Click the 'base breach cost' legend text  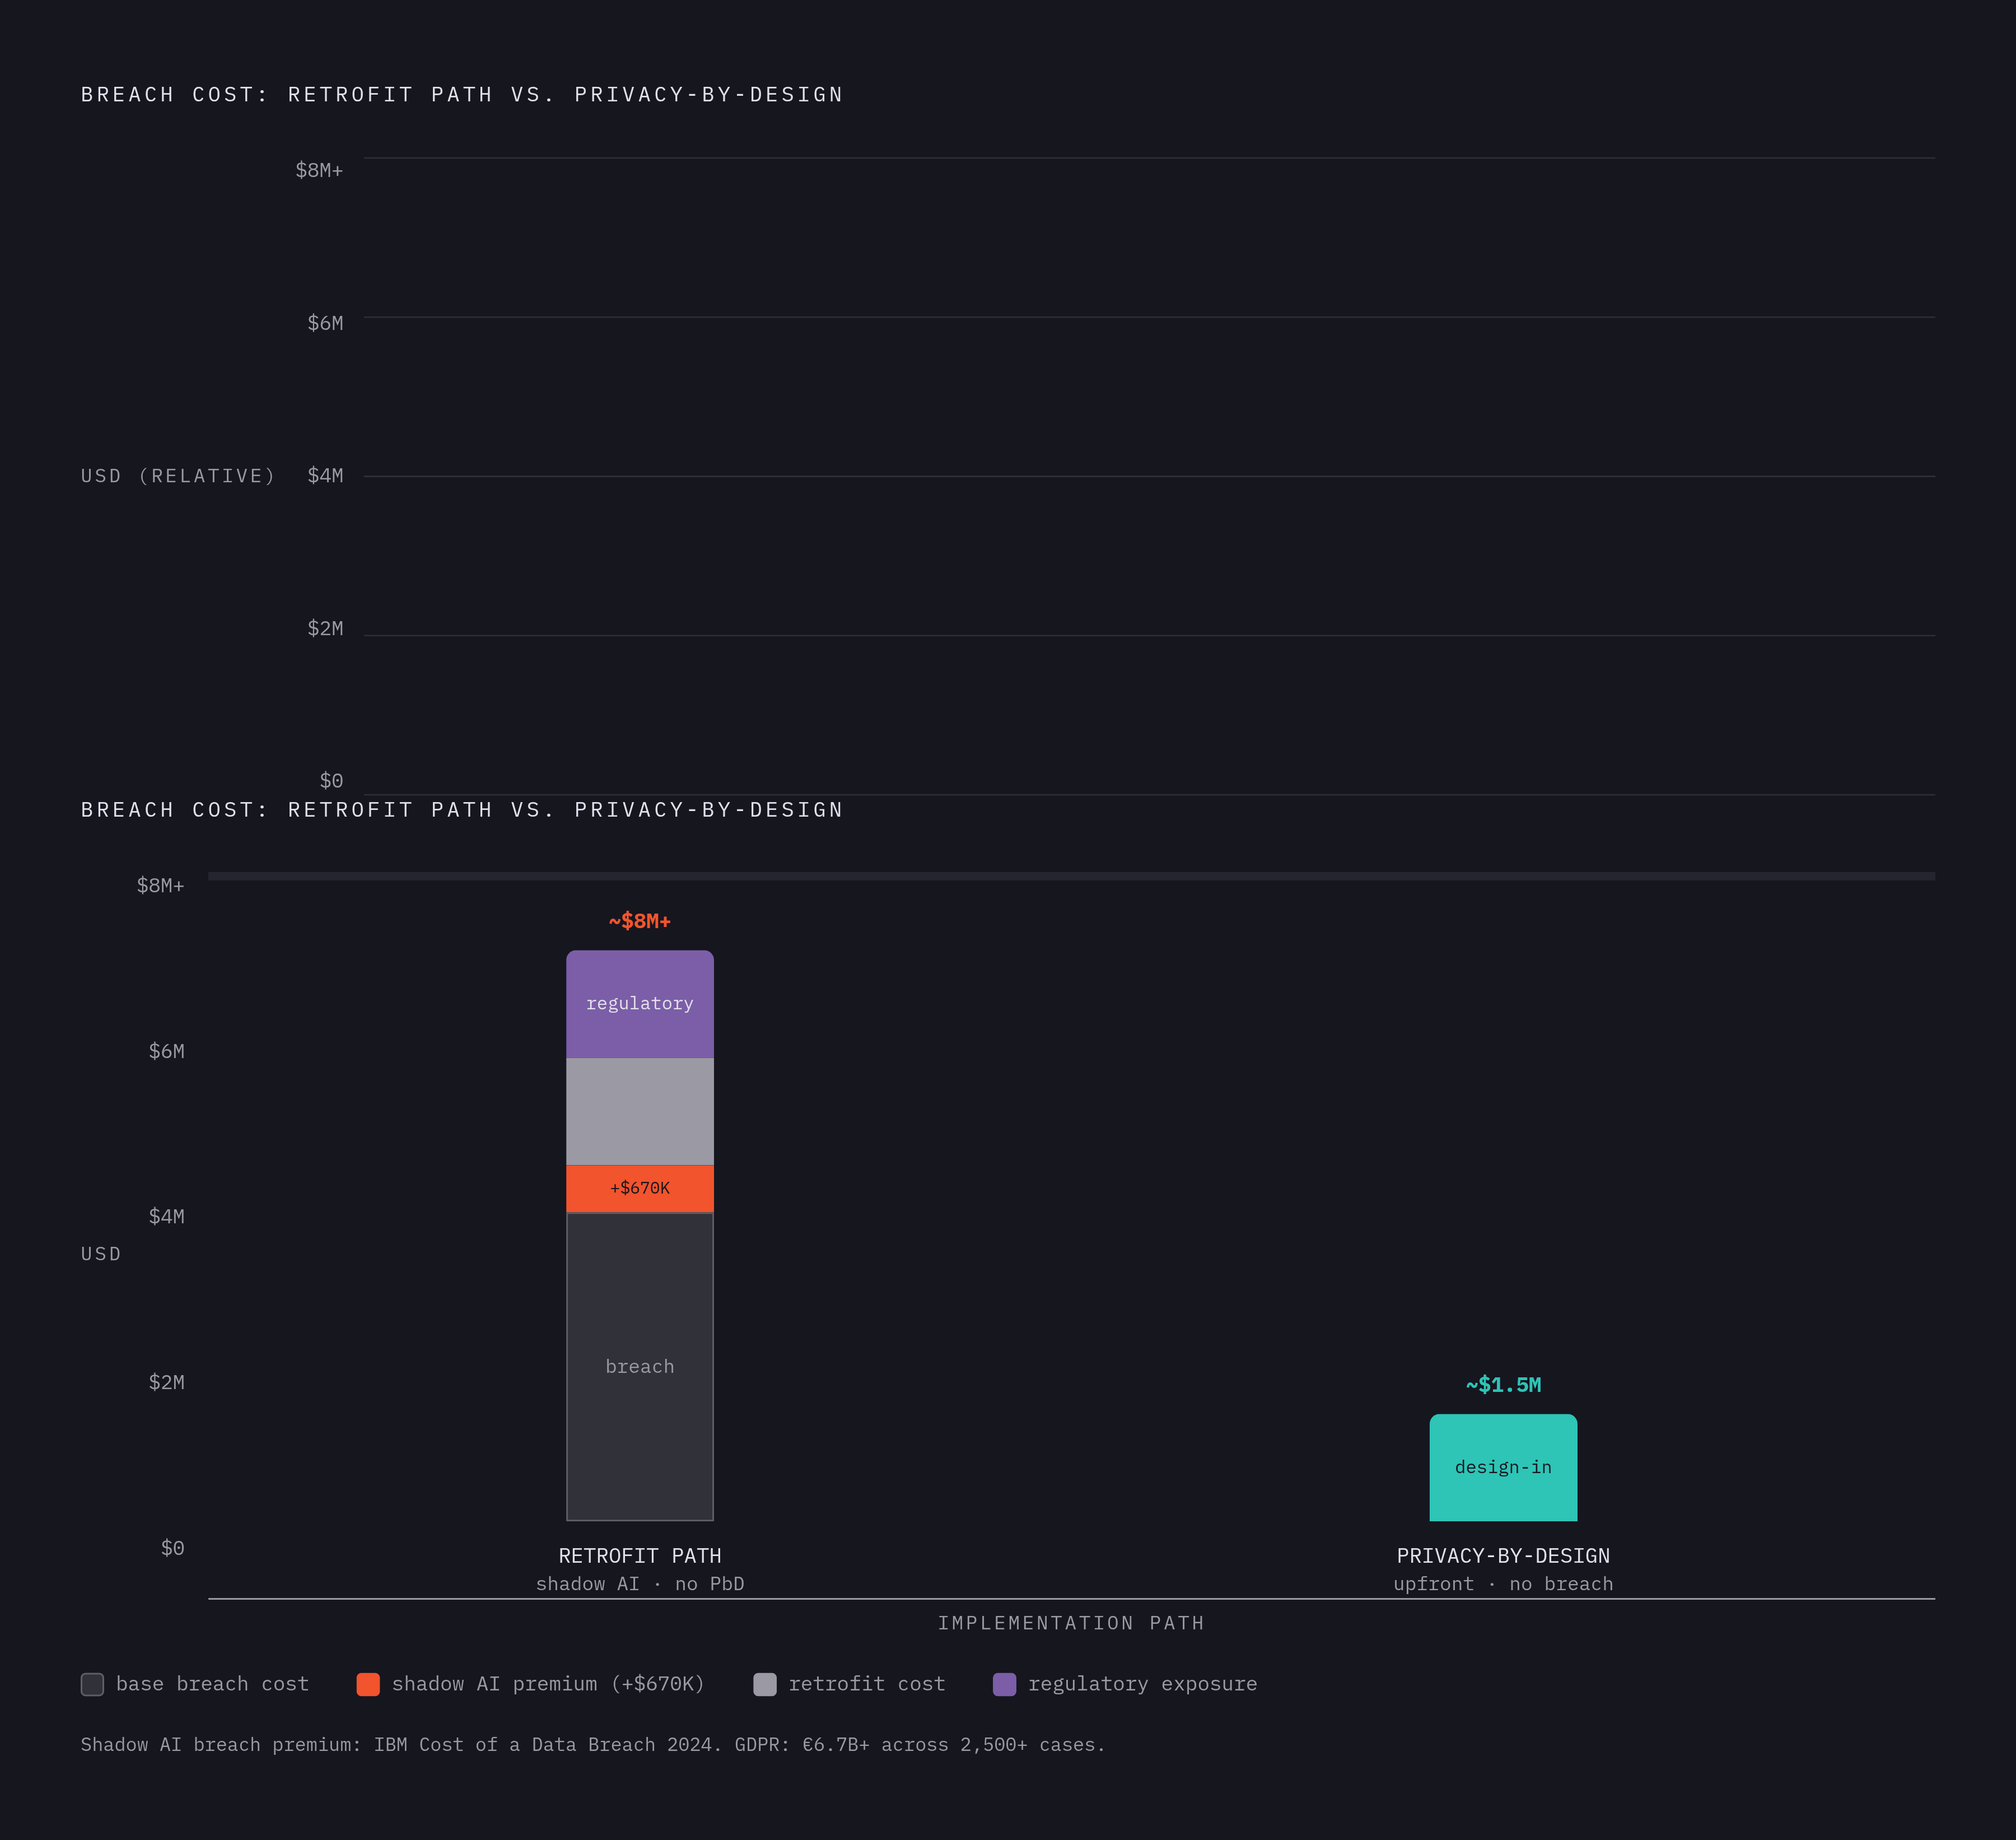tap(212, 1684)
